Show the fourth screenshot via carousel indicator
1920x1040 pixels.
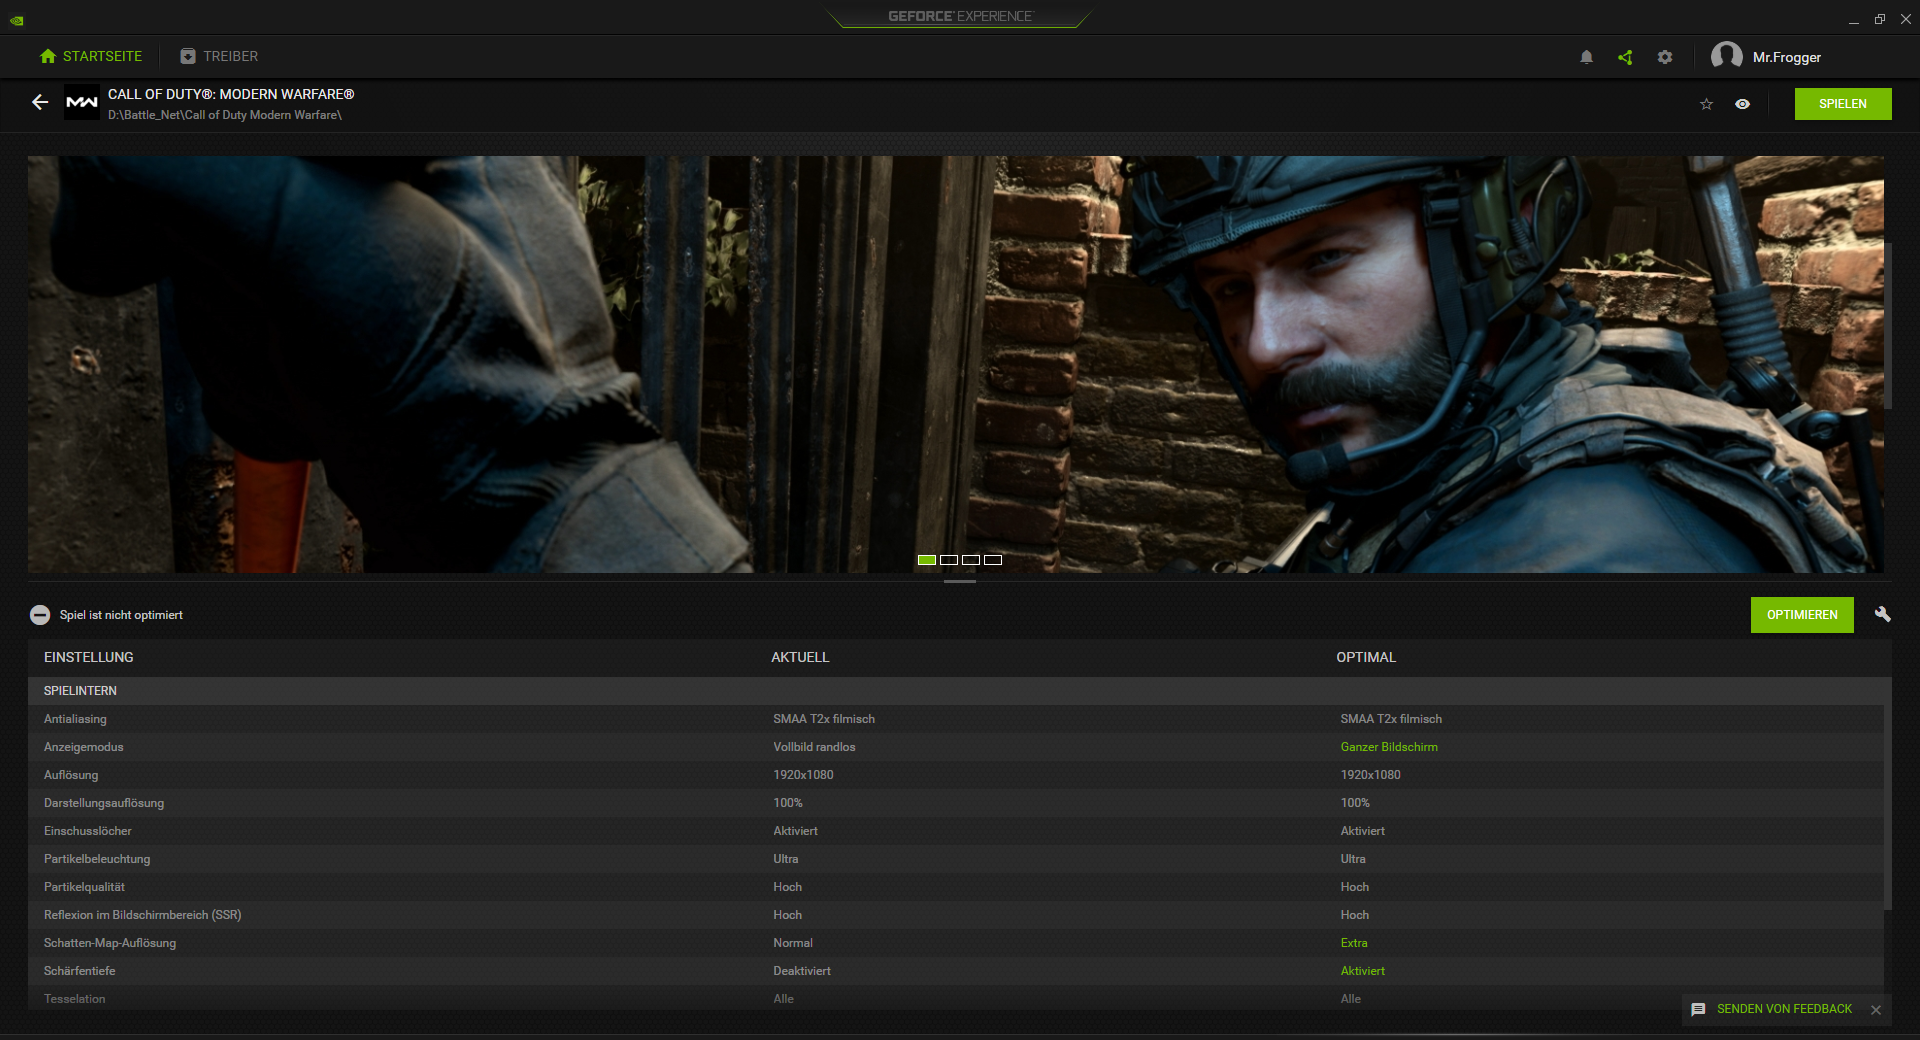click(x=993, y=560)
